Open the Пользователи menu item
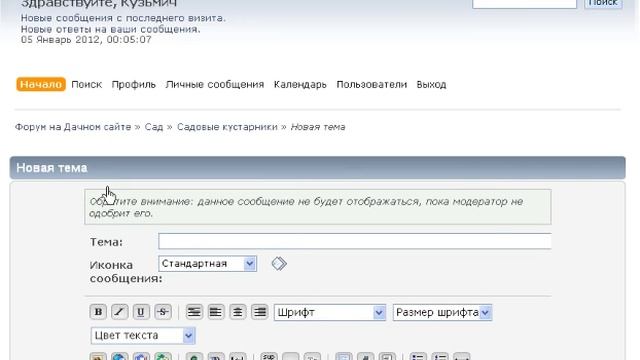 coord(371,84)
